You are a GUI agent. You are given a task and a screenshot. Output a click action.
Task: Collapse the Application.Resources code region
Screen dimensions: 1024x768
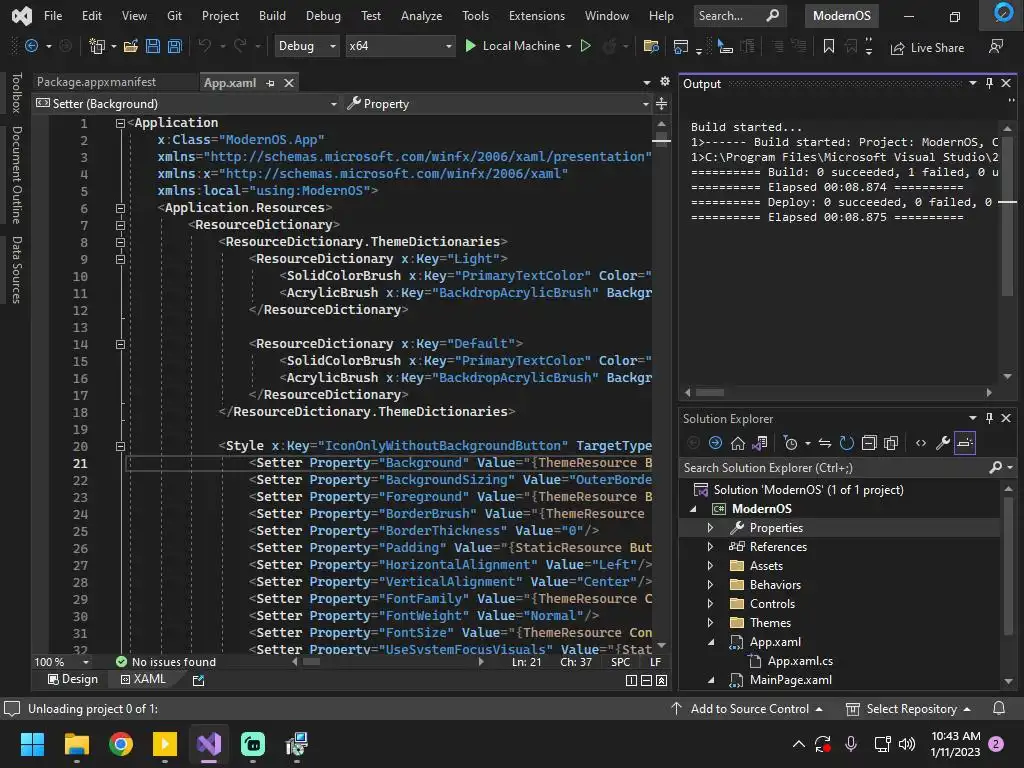click(120, 208)
